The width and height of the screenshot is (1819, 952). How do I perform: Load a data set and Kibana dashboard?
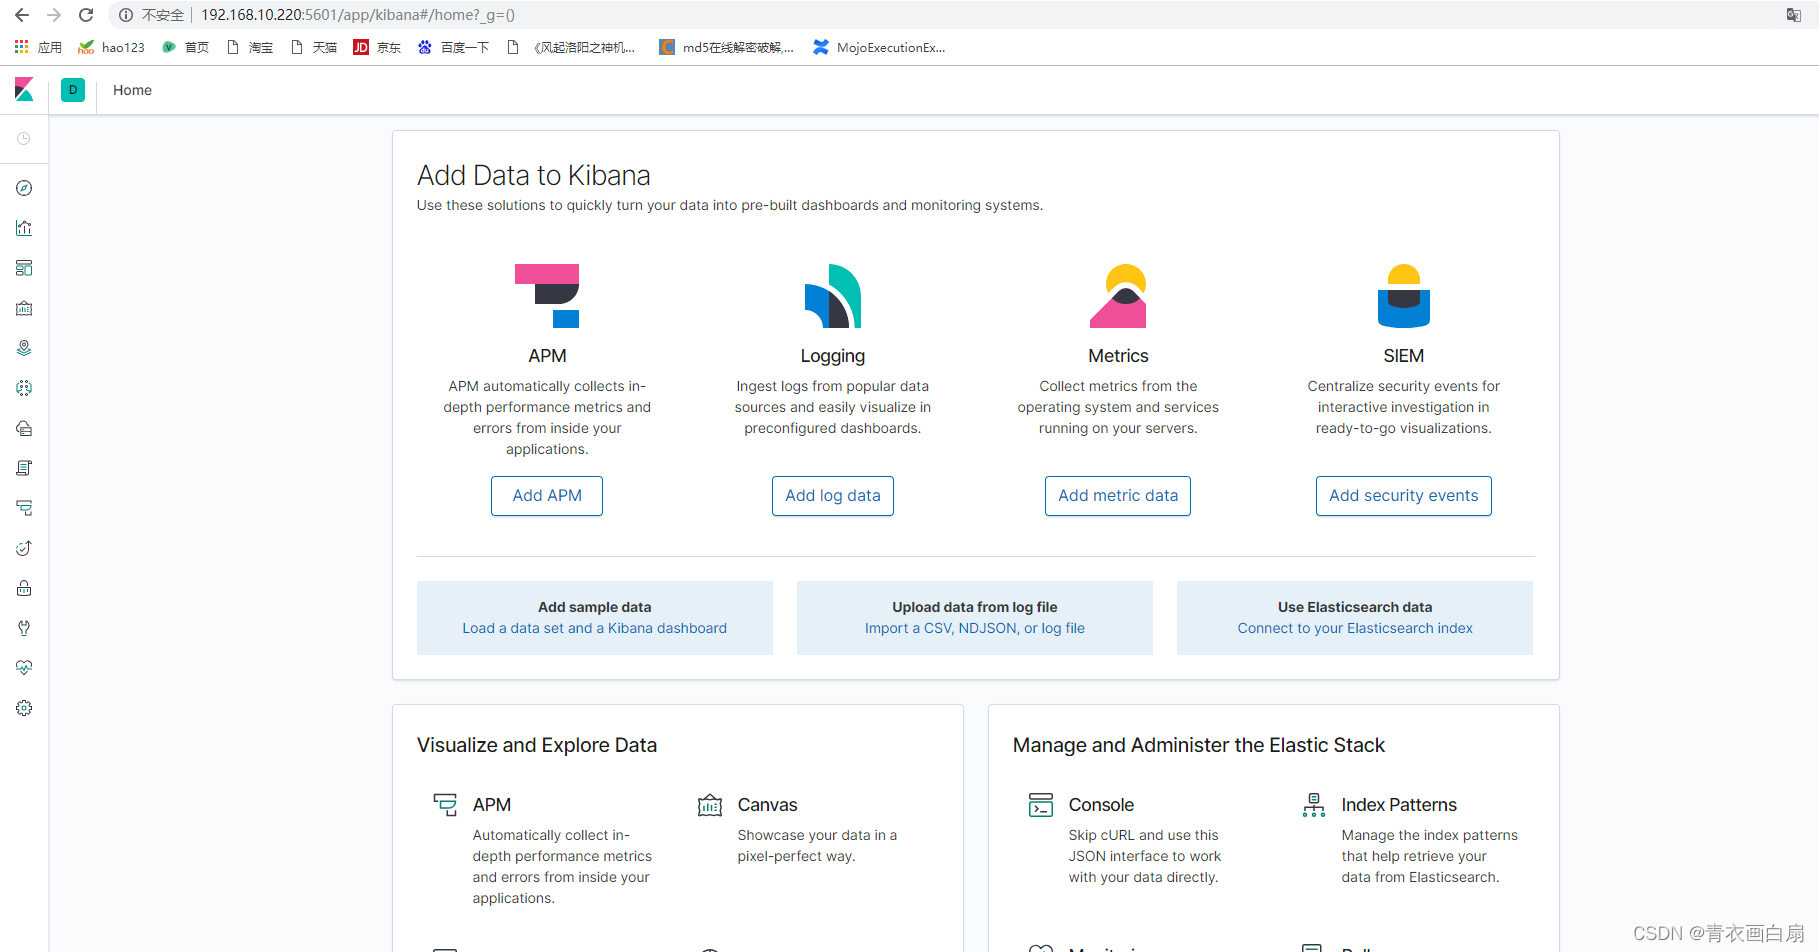(595, 628)
